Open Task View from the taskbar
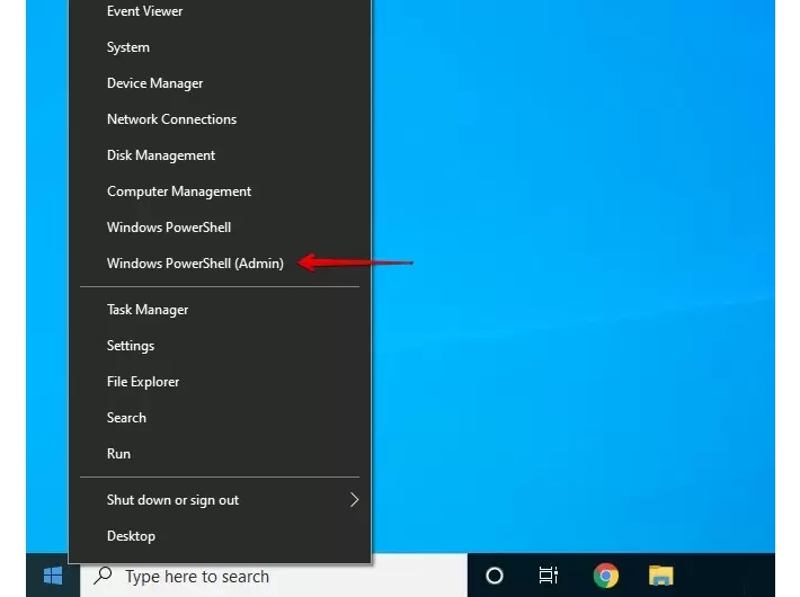 [549, 576]
